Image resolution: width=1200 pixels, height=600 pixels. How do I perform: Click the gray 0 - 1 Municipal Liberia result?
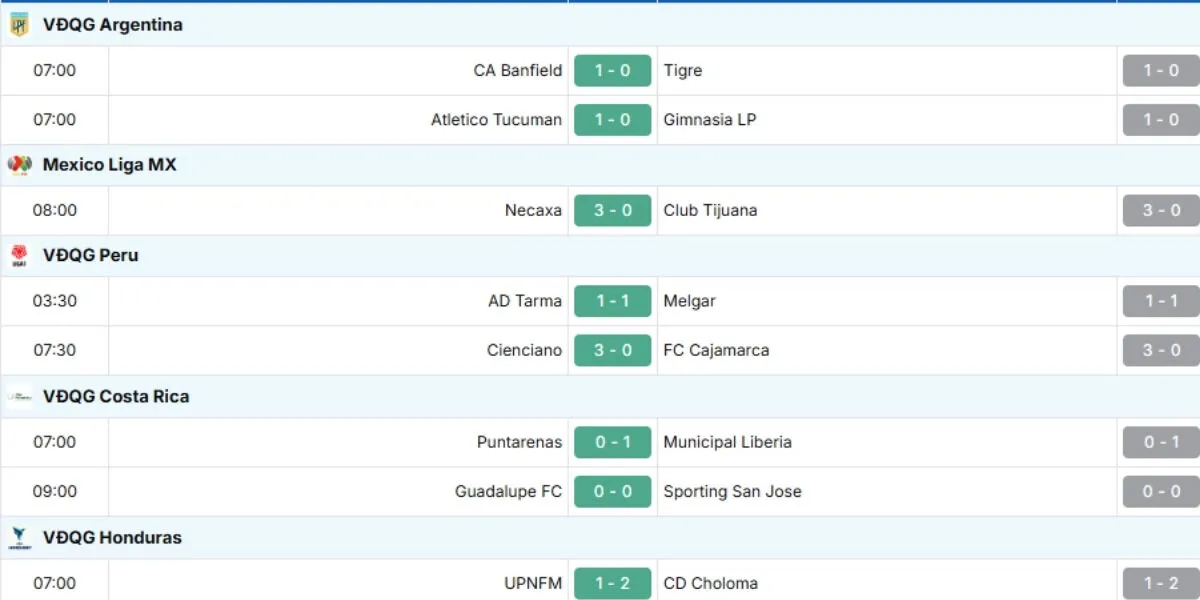pyautogui.click(x=1160, y=442)
